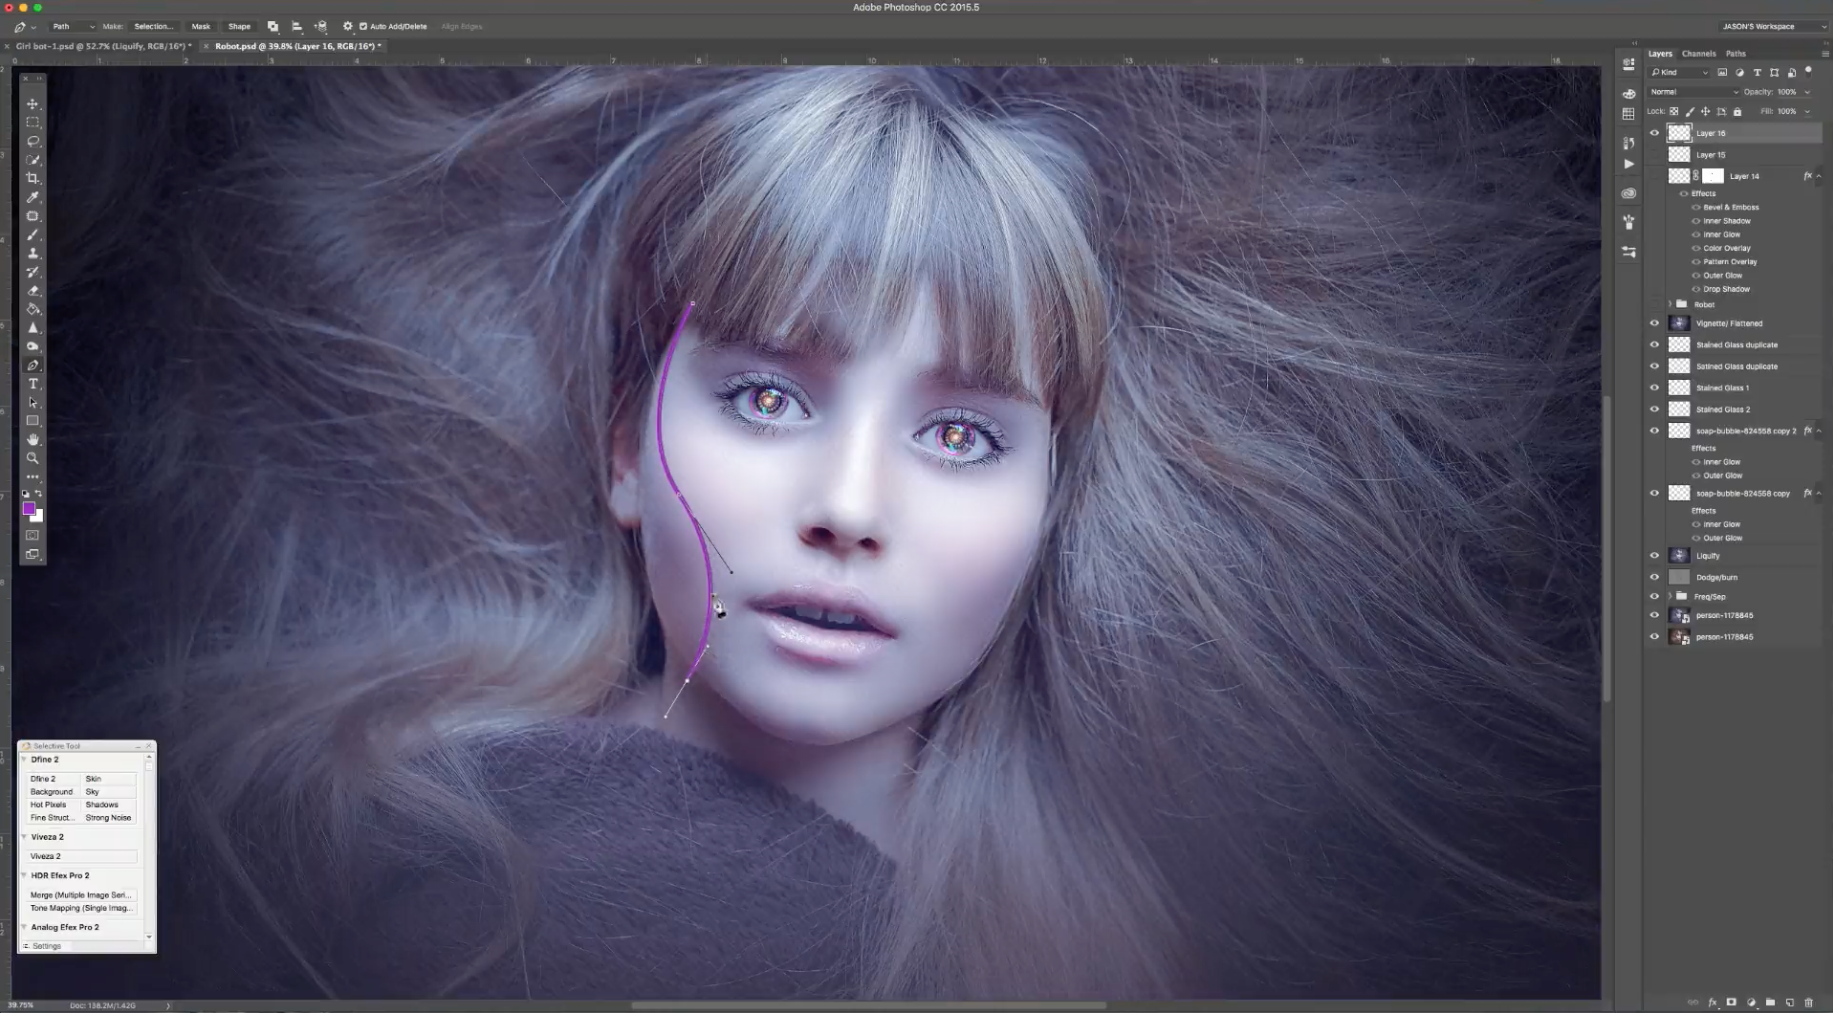Viewport: 1833px width, 1013px height.
Task: Choose the Type tool
Action: [33, 384]
